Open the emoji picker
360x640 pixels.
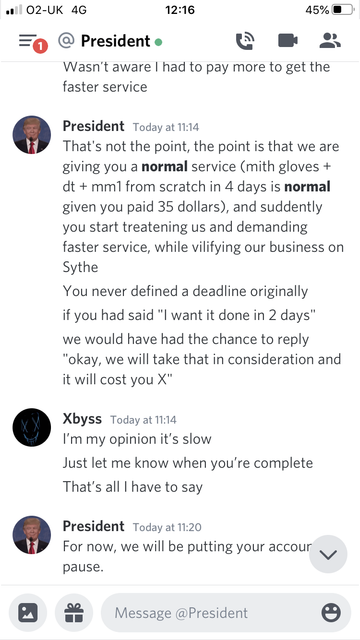click(x=331, y=613)
